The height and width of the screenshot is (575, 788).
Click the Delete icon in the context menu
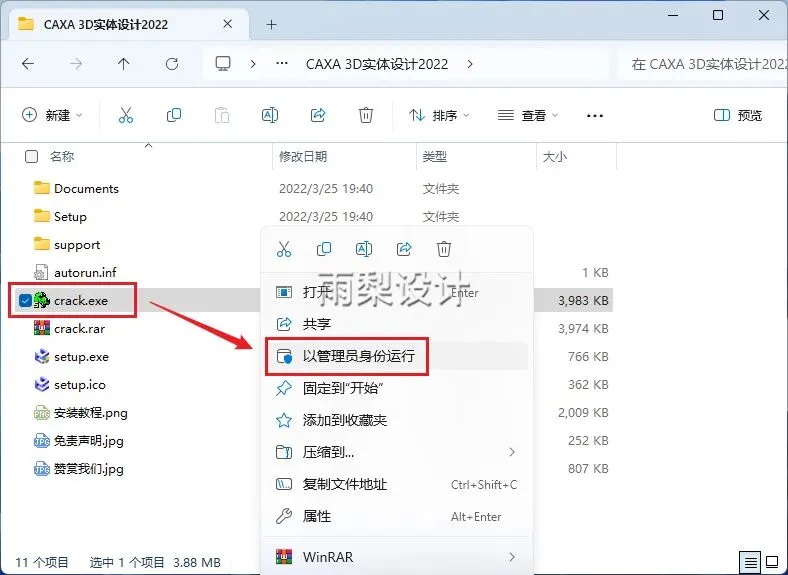click(x=444, y=249)
